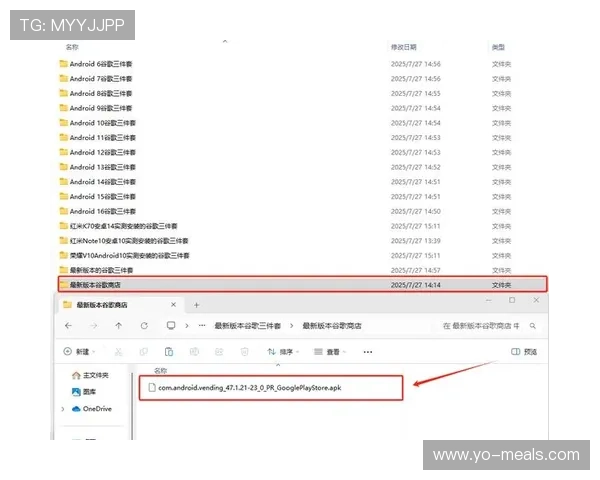
Task: Open the See more ellipsis menu in toolbar
Action: 368,352
